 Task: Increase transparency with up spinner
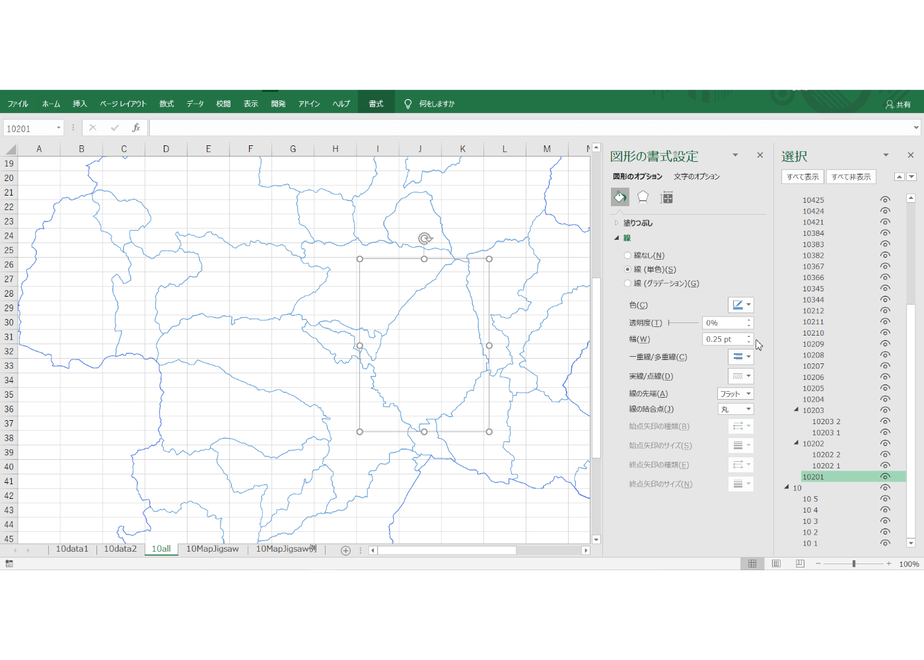(x=749, y=320)
